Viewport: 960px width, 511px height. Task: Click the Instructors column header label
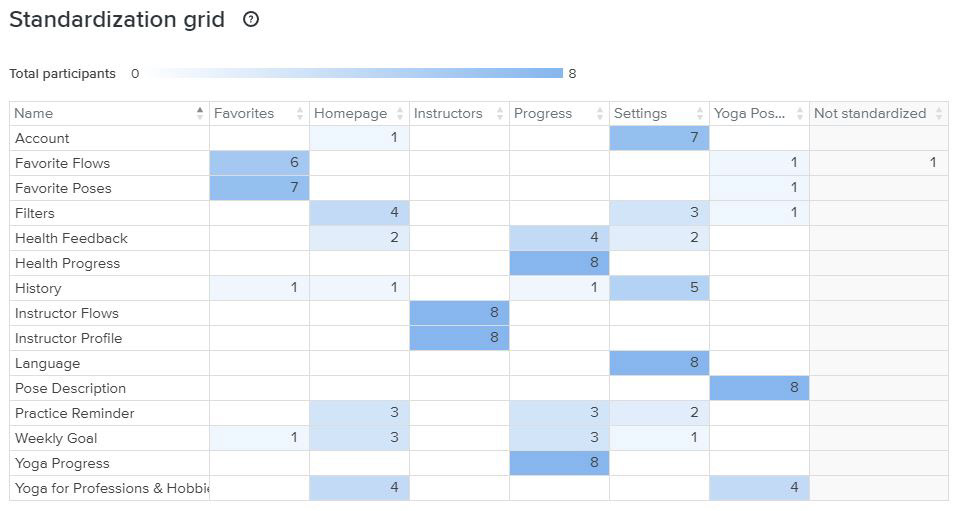point(448,114)
